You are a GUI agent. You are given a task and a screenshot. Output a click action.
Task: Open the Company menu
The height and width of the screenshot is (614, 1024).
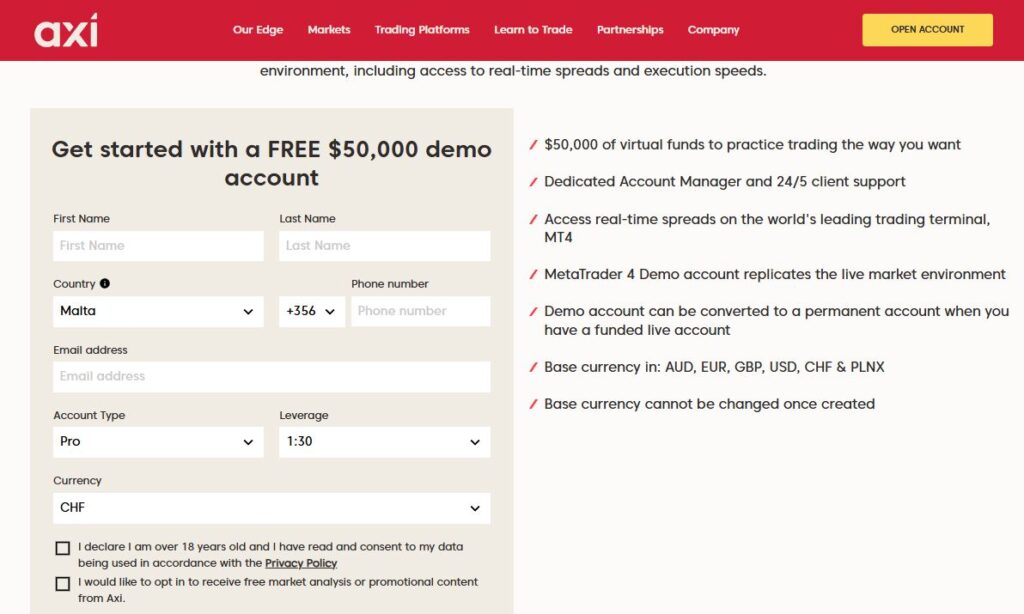tap(713, 30)
